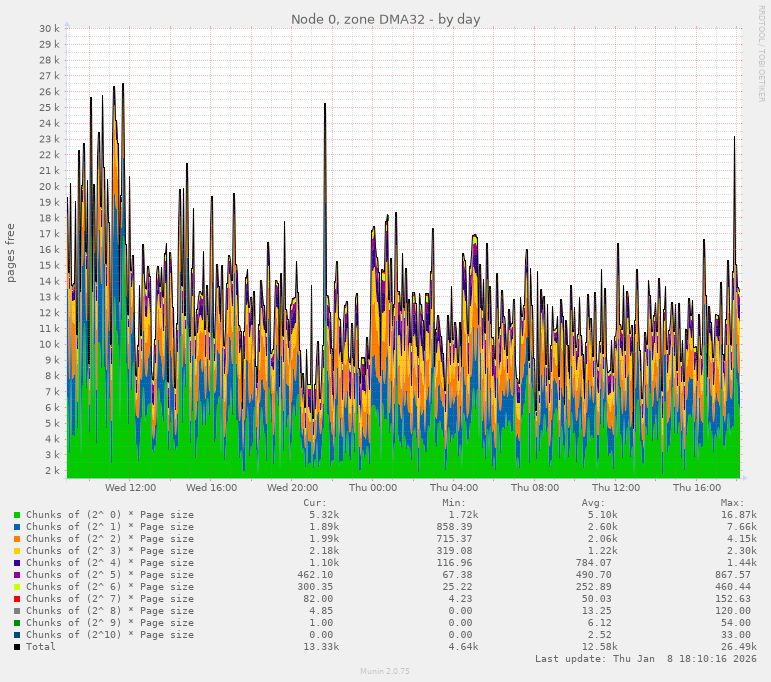771x682 pixels.
Task: Select the legend label Chunks of (2^ 2)
Action: tap(110, 539)
